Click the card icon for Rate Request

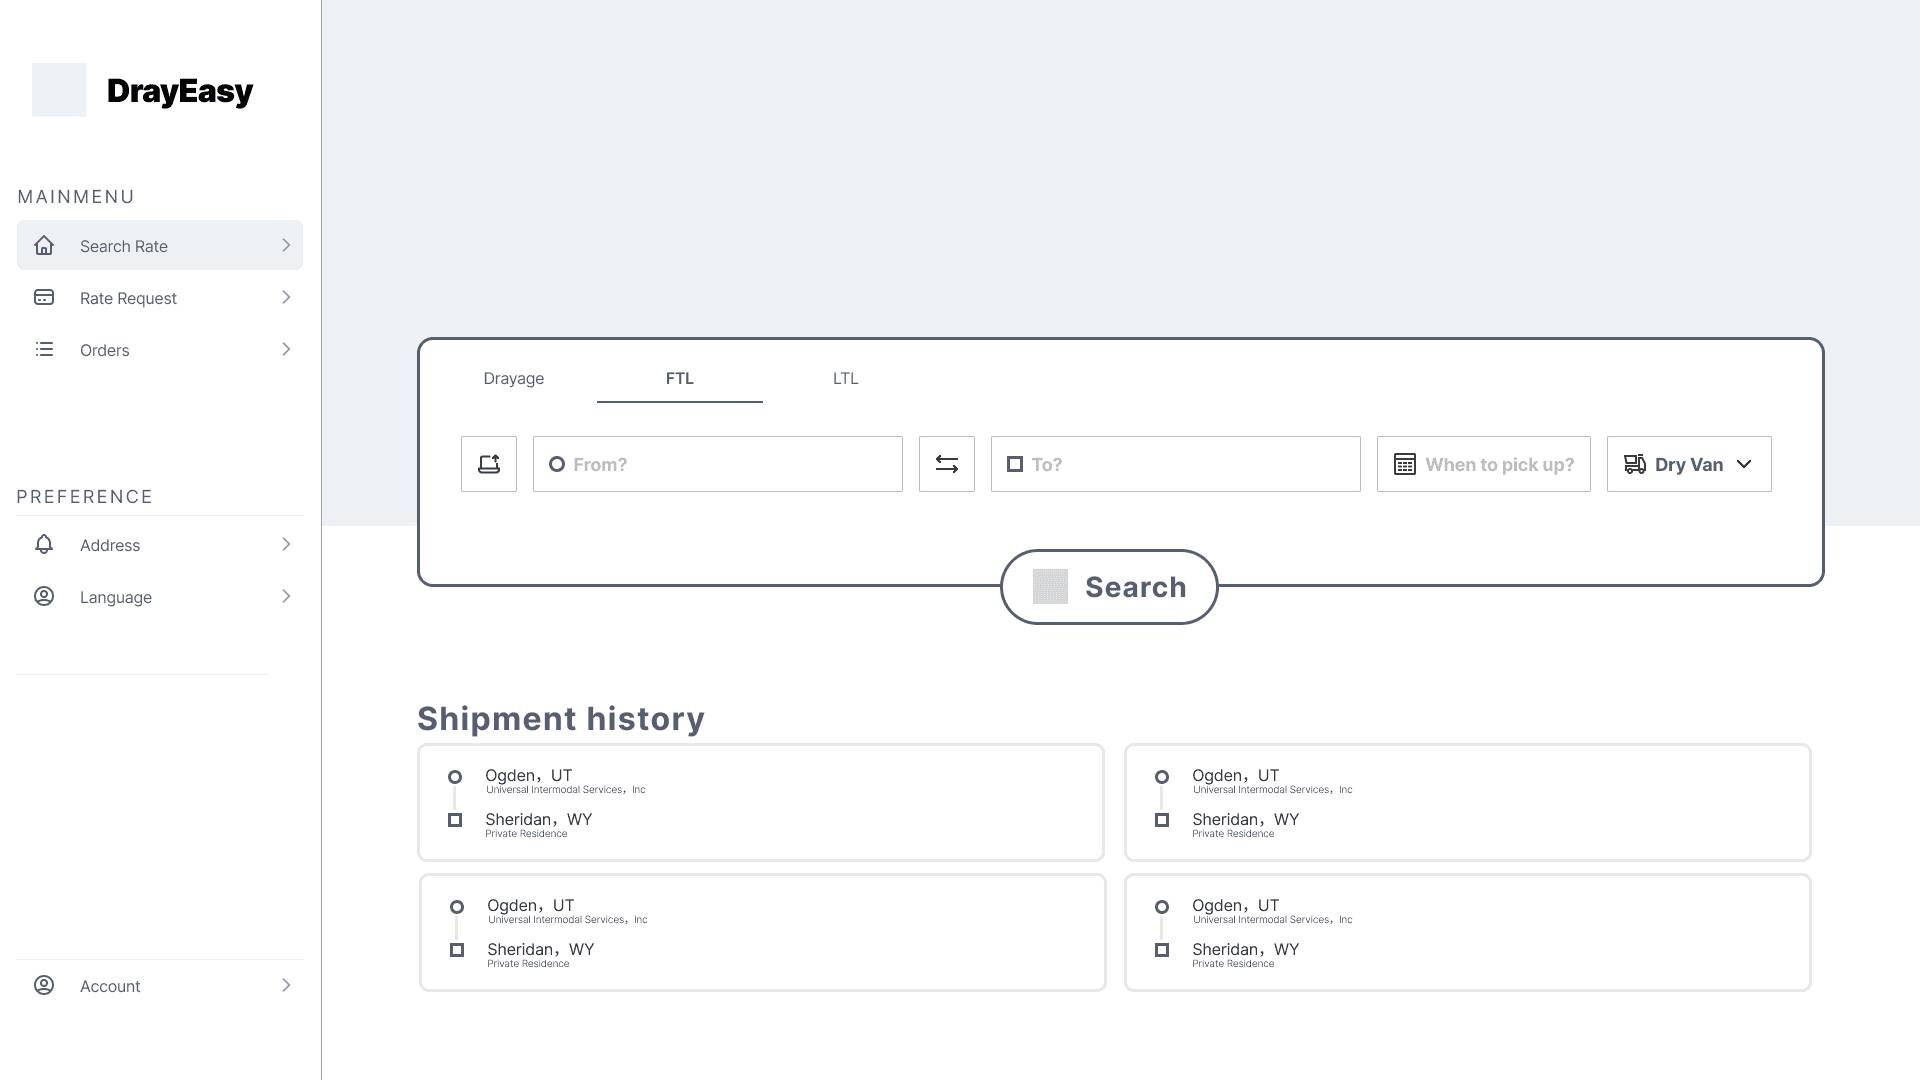(x=44, y=298)
